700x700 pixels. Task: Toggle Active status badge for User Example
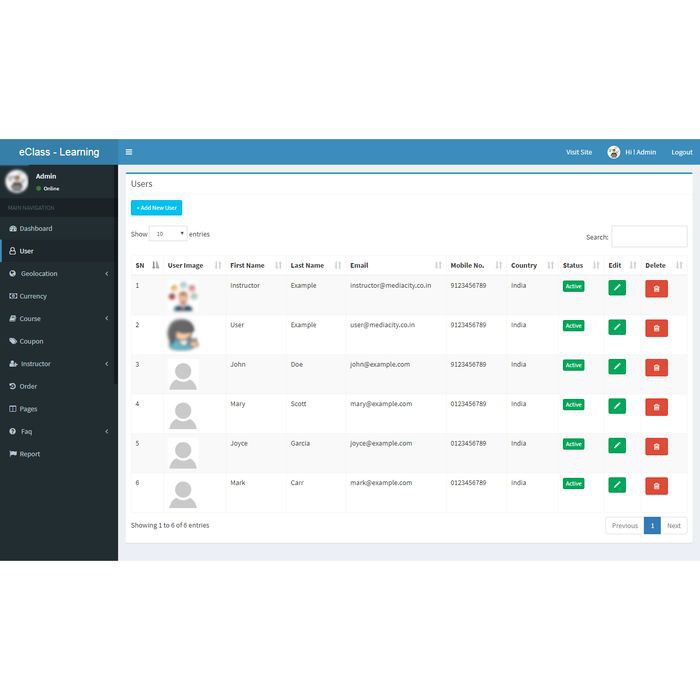pyautogui.click(x=573, y=325)
